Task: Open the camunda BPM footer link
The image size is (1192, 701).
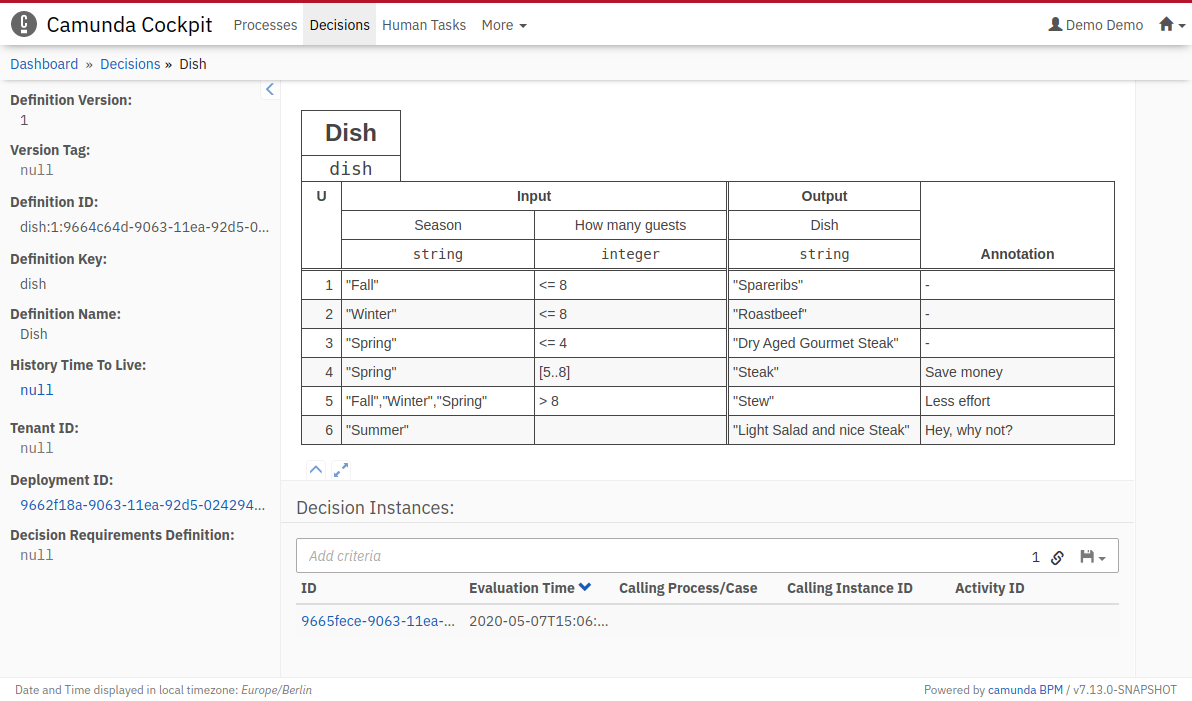Action: [x=1025, y=690]
